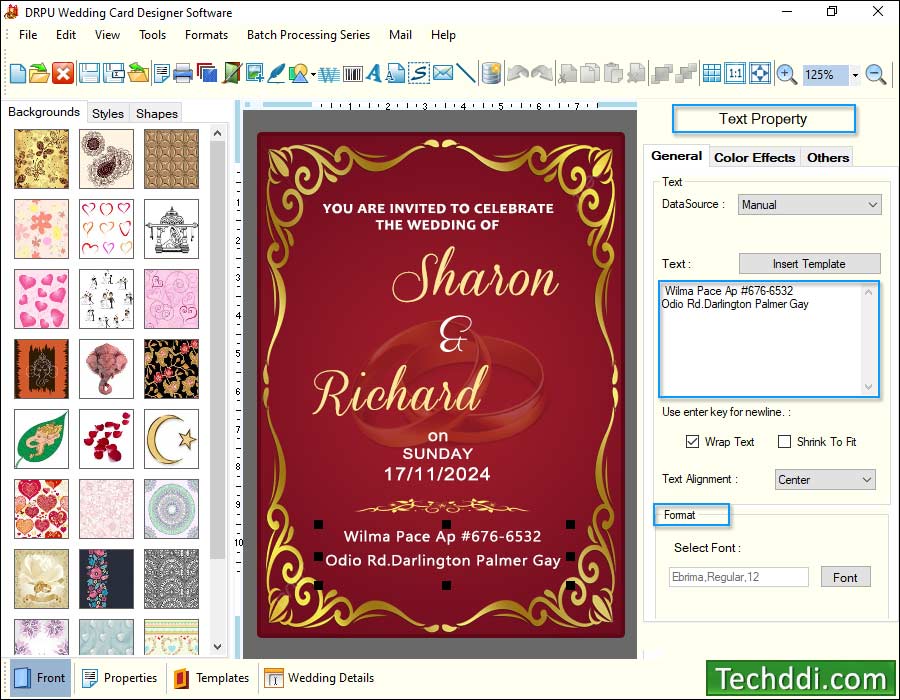Select the elephant head background thumbnail
The image size is (900, 700).
tap(106, 369)
